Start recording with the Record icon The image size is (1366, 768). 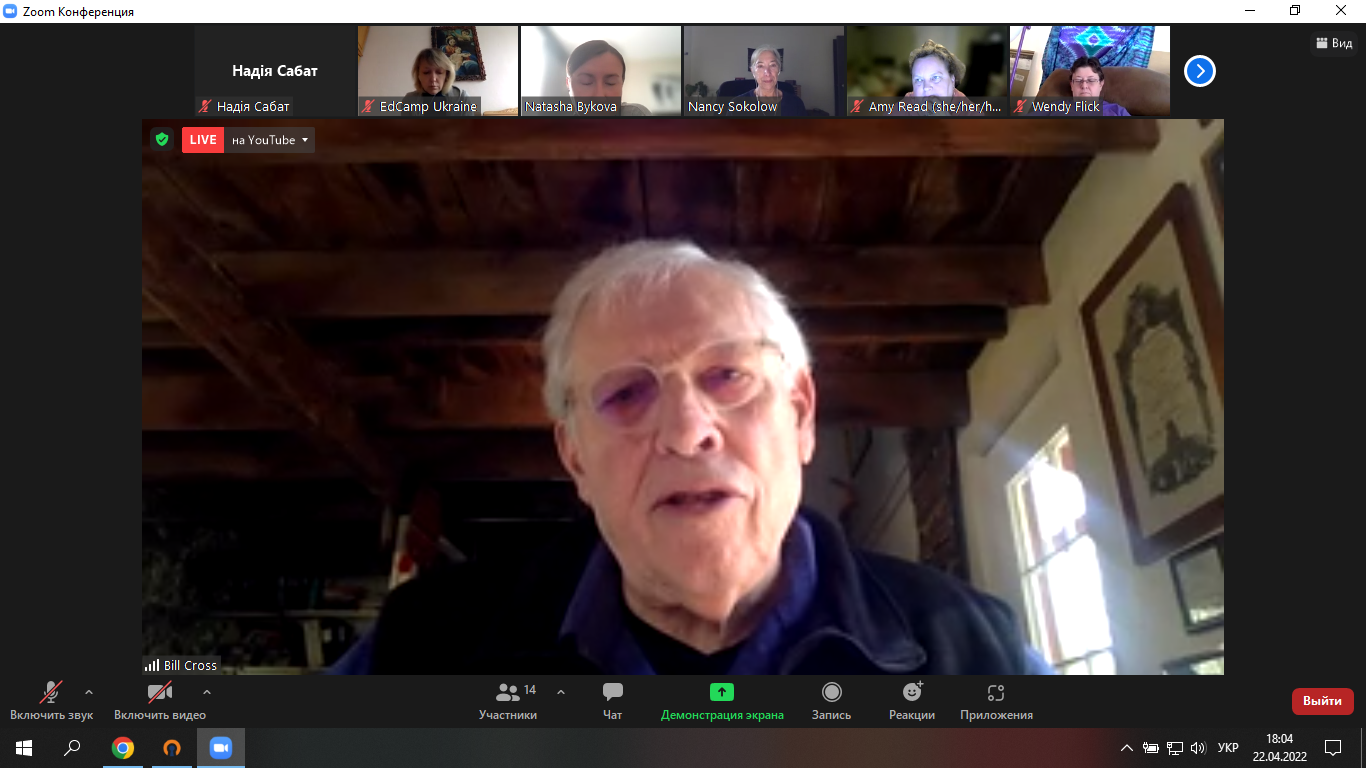pos(831,692)
